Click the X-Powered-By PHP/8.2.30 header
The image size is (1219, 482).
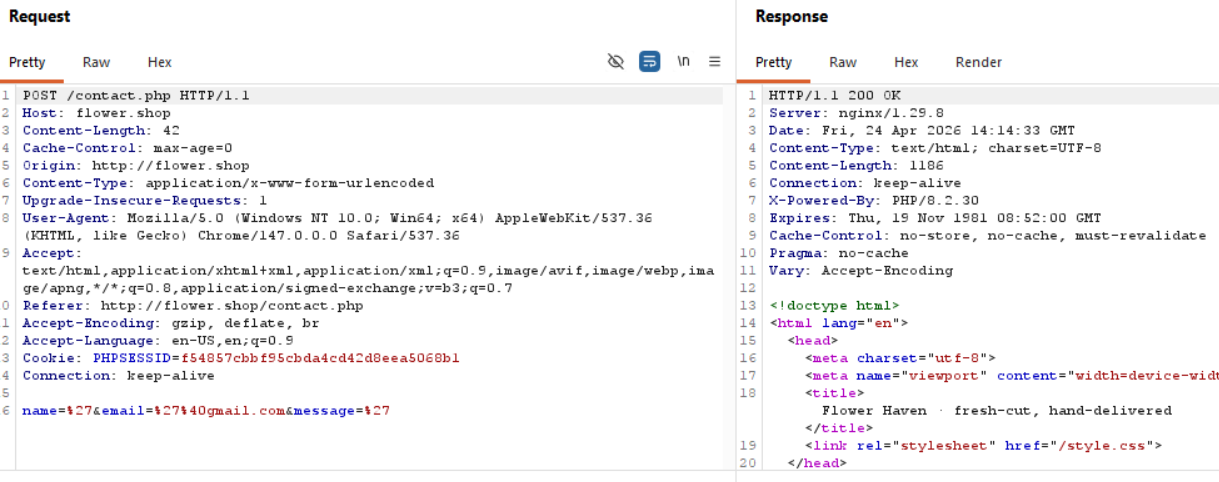[x=878, y=201]
